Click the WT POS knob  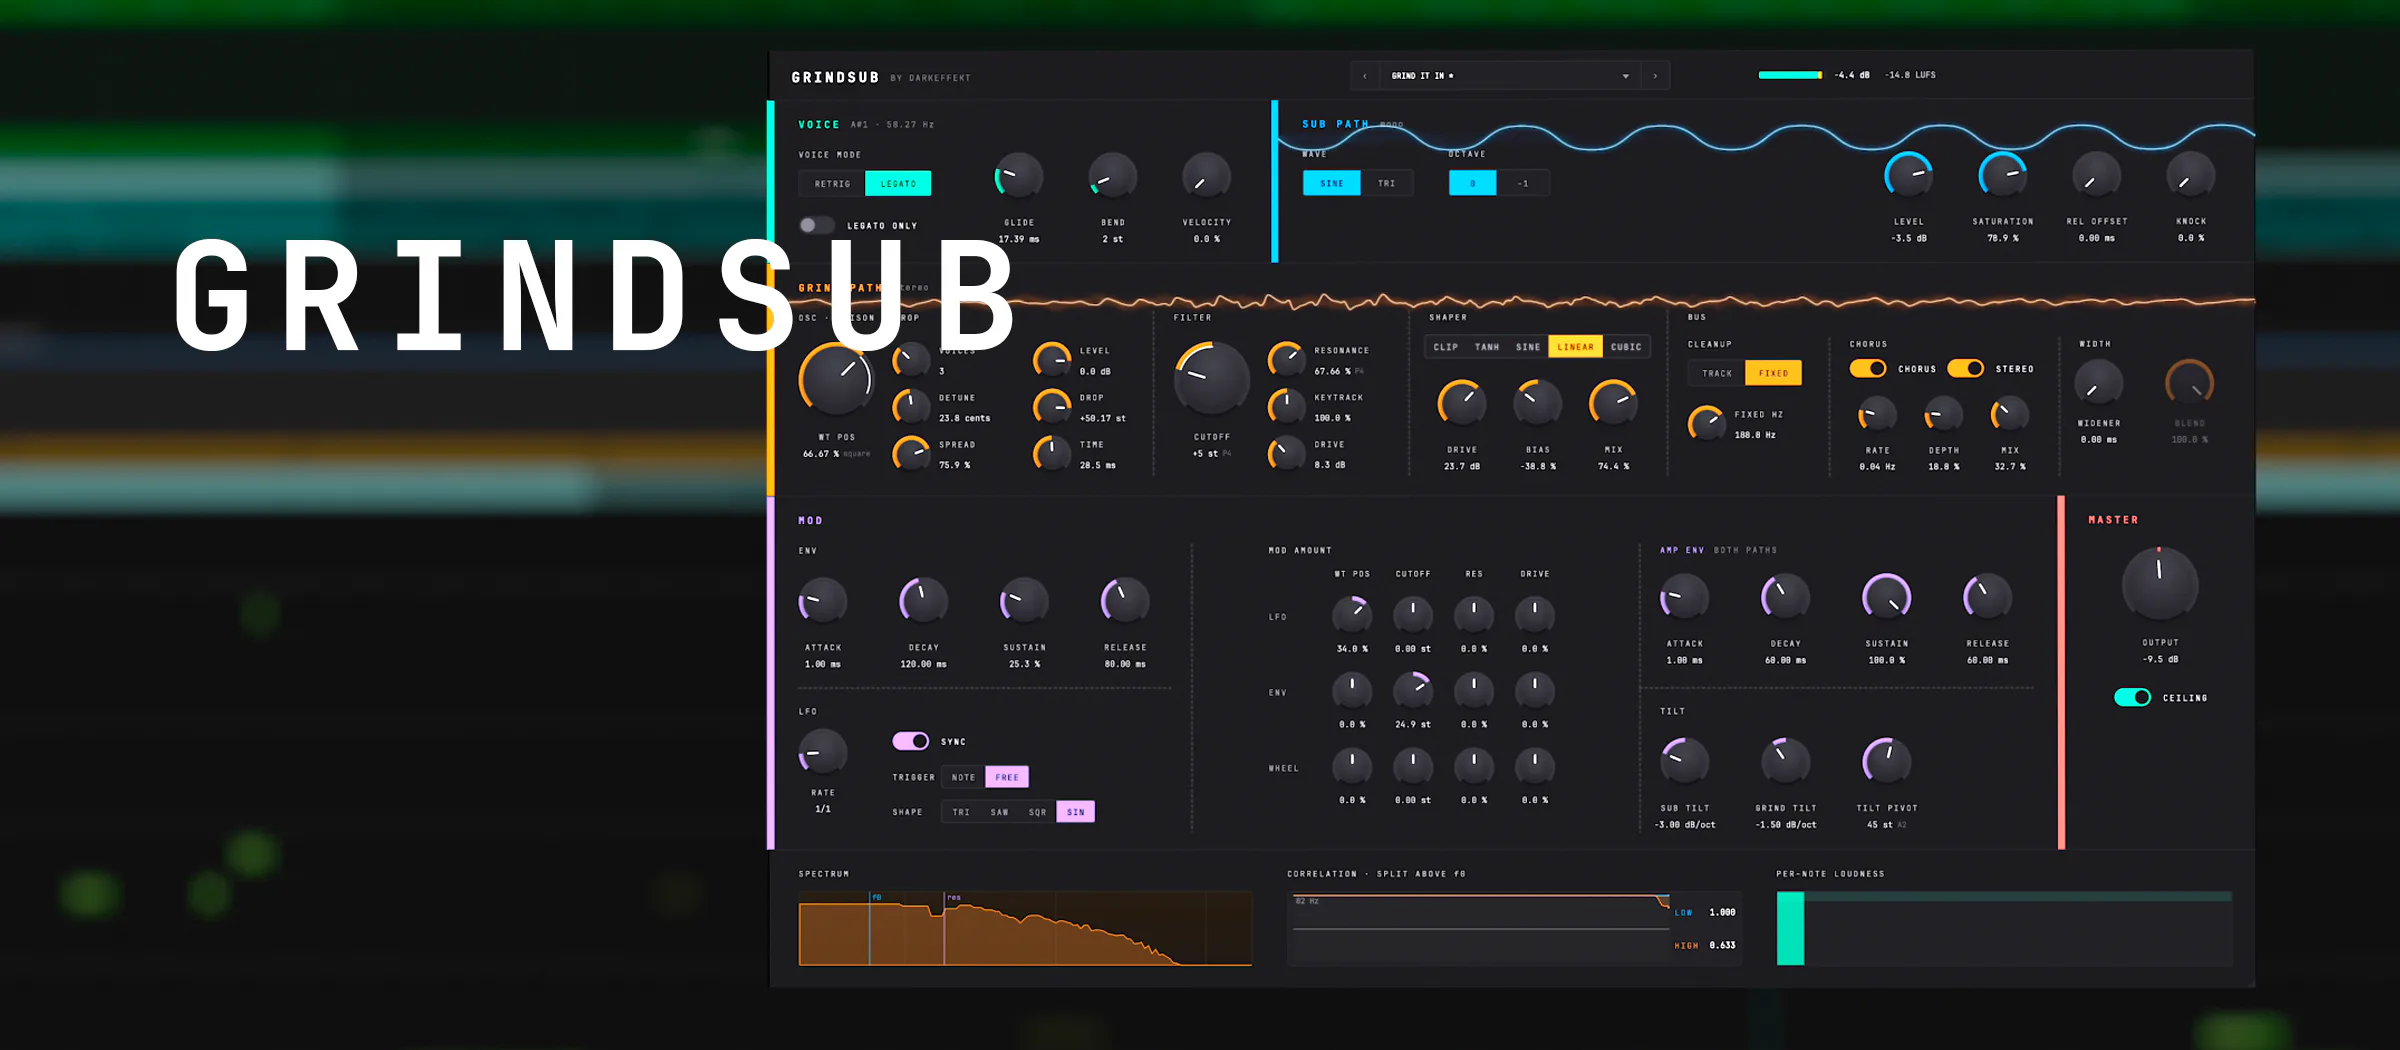836,380
